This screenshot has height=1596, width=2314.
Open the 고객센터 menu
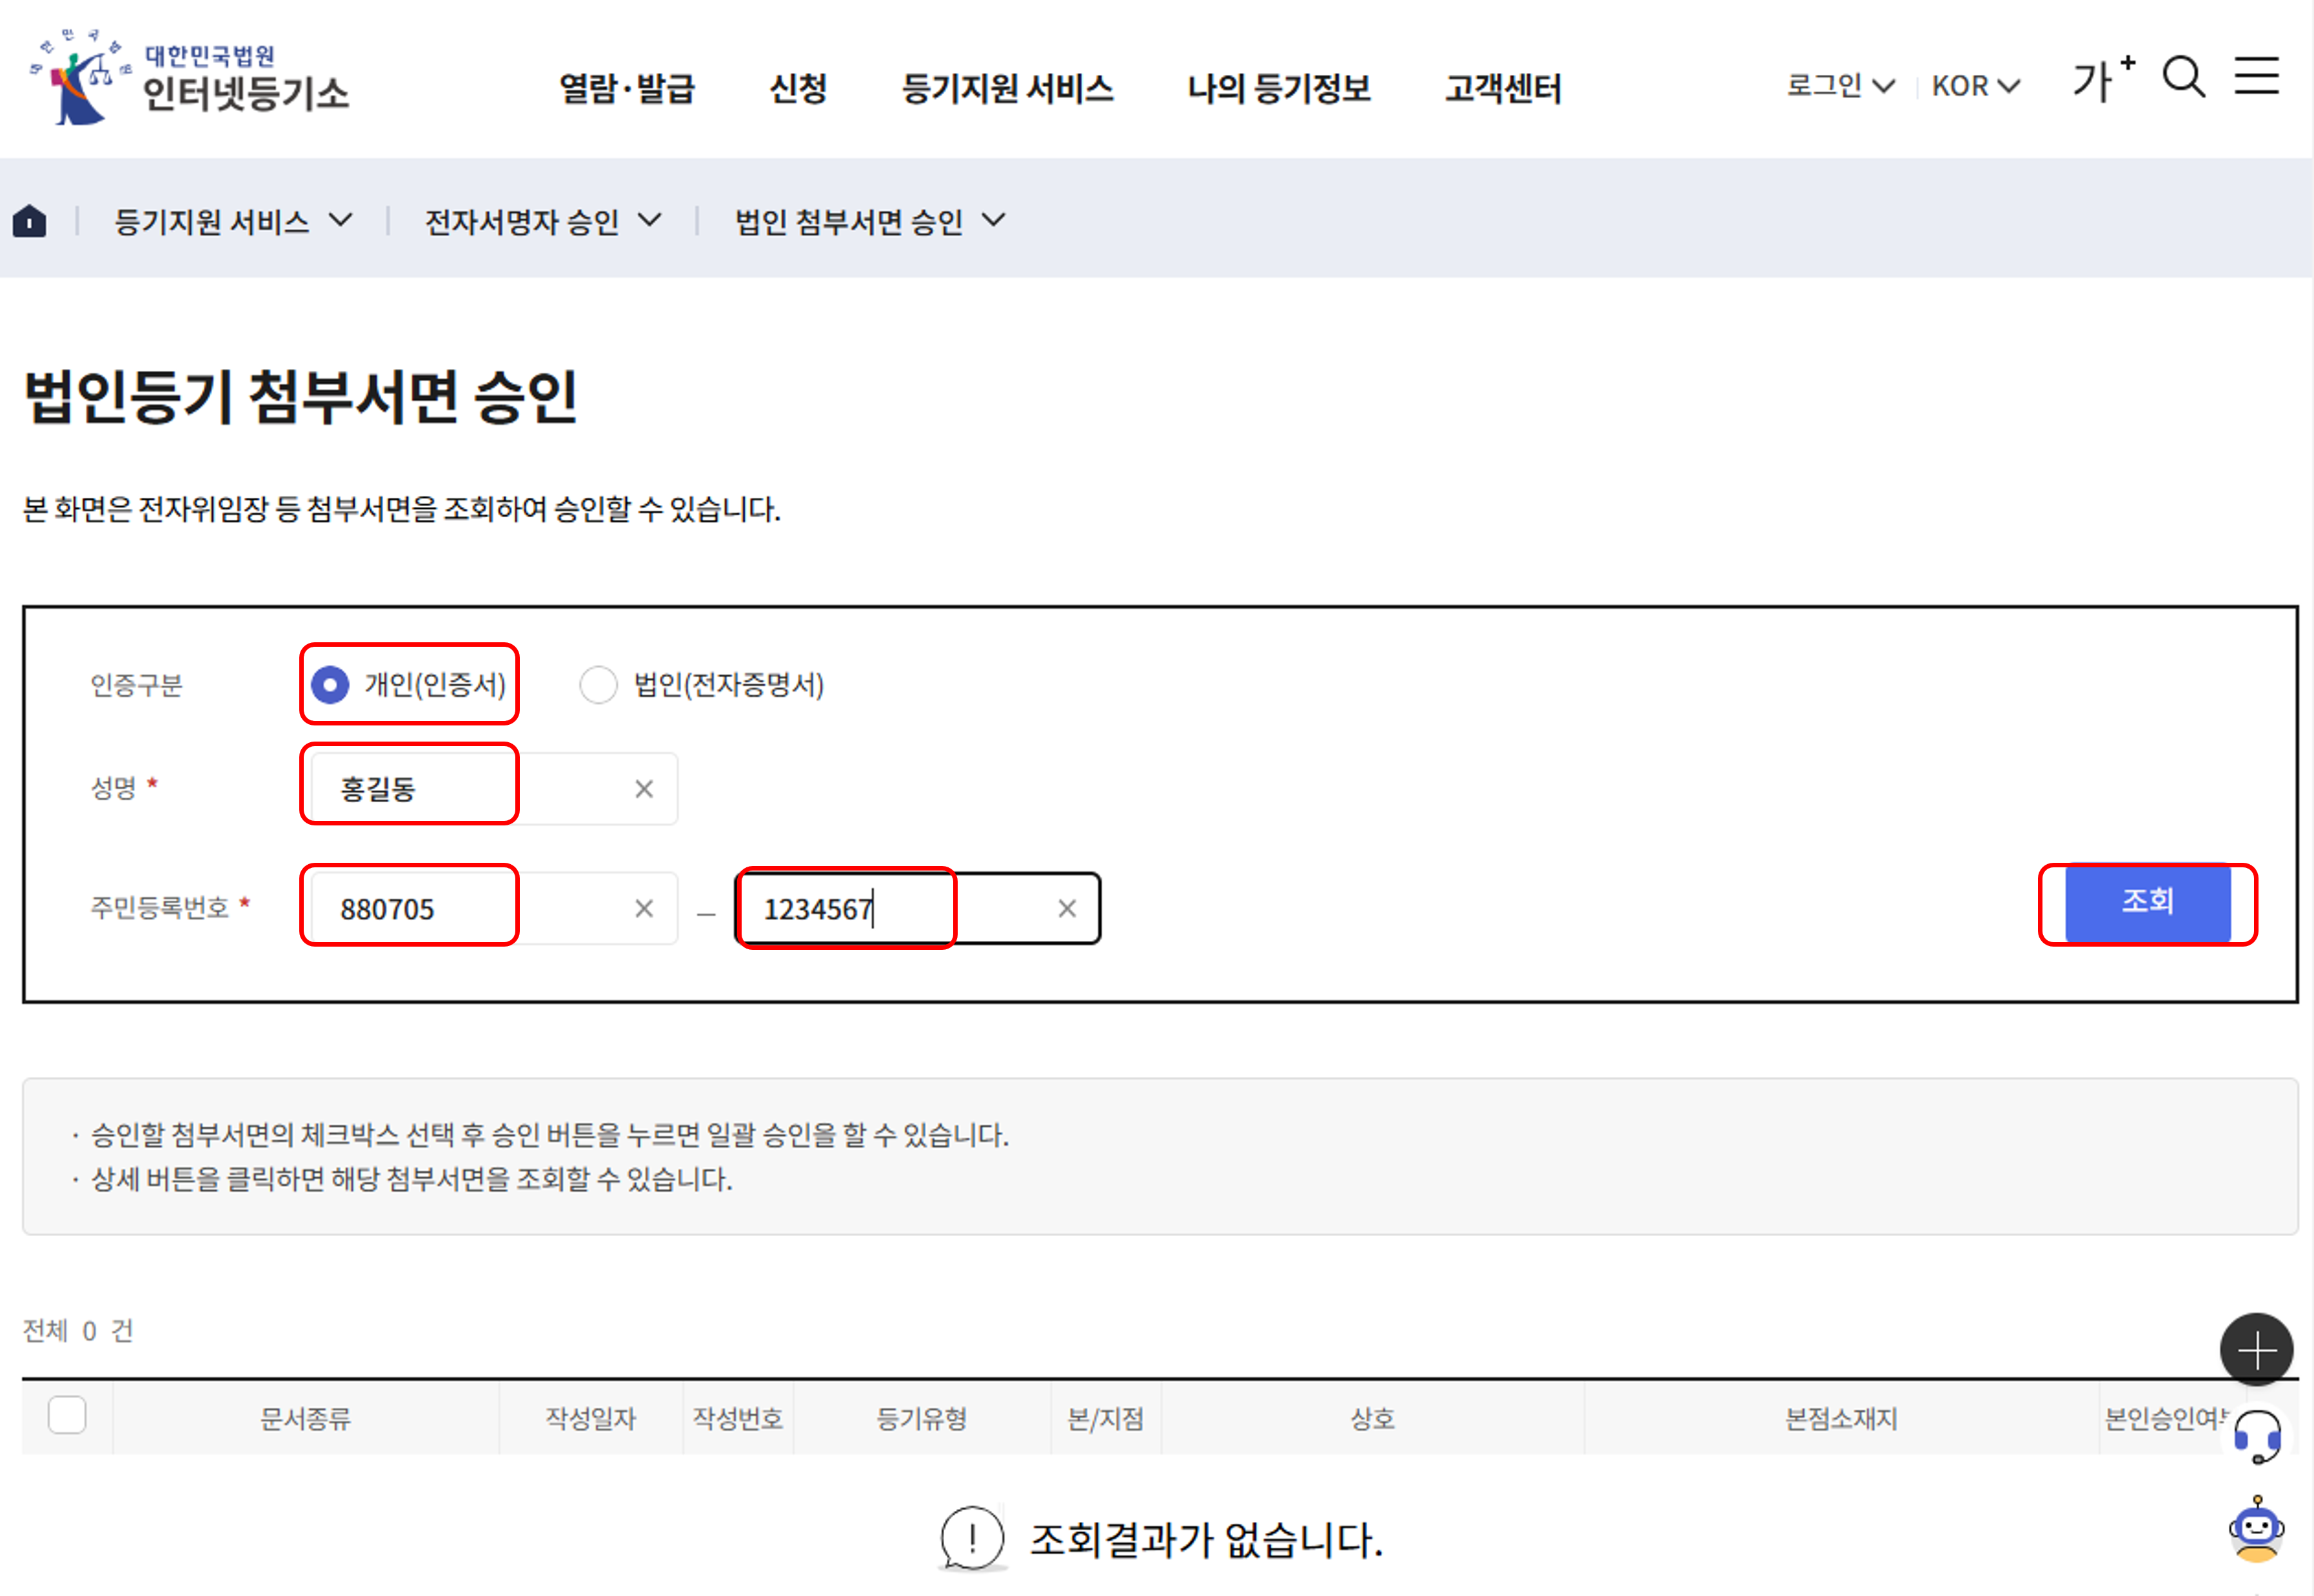coord(1502,88)
